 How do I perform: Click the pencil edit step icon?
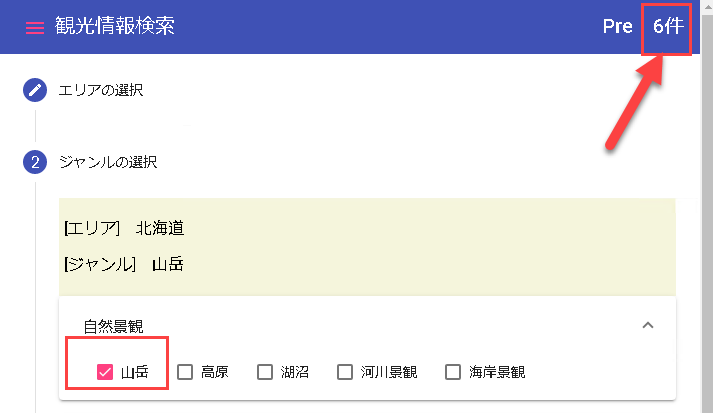35,90
